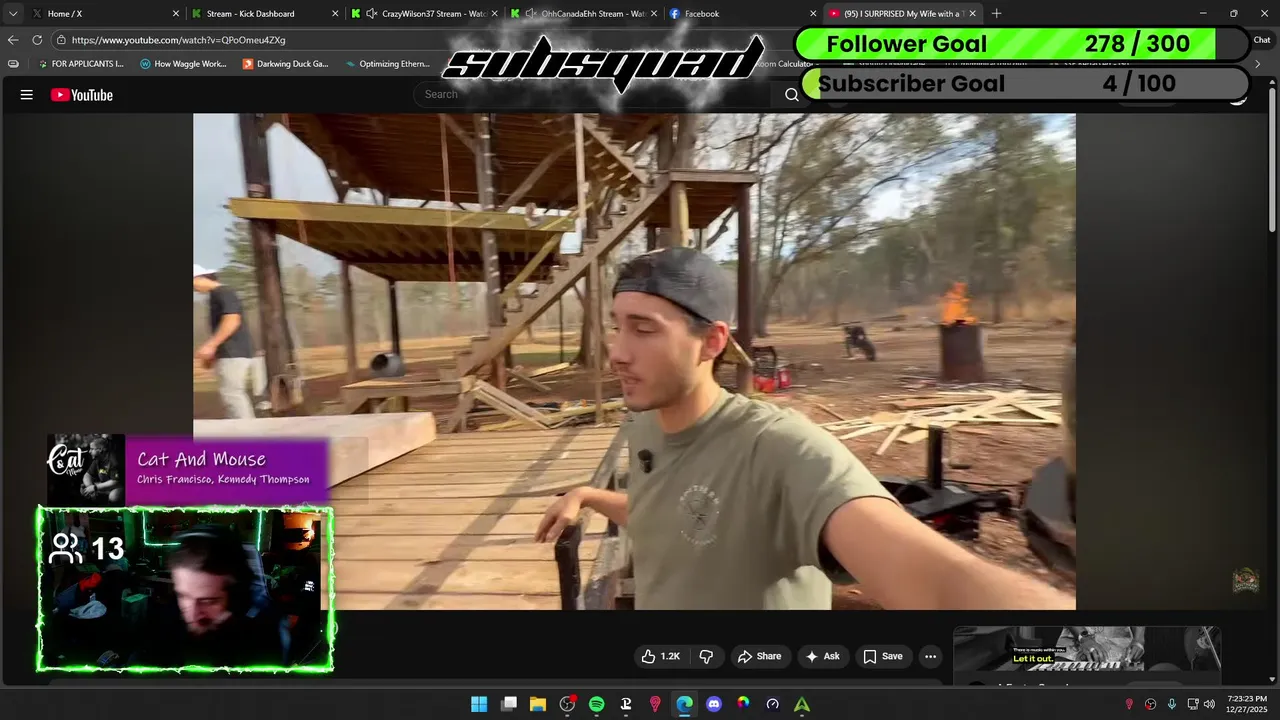Open the 'Darkwing Duck Ga...' bookmark
This screenshot has height=720, width=1280.
coord(285,64)
